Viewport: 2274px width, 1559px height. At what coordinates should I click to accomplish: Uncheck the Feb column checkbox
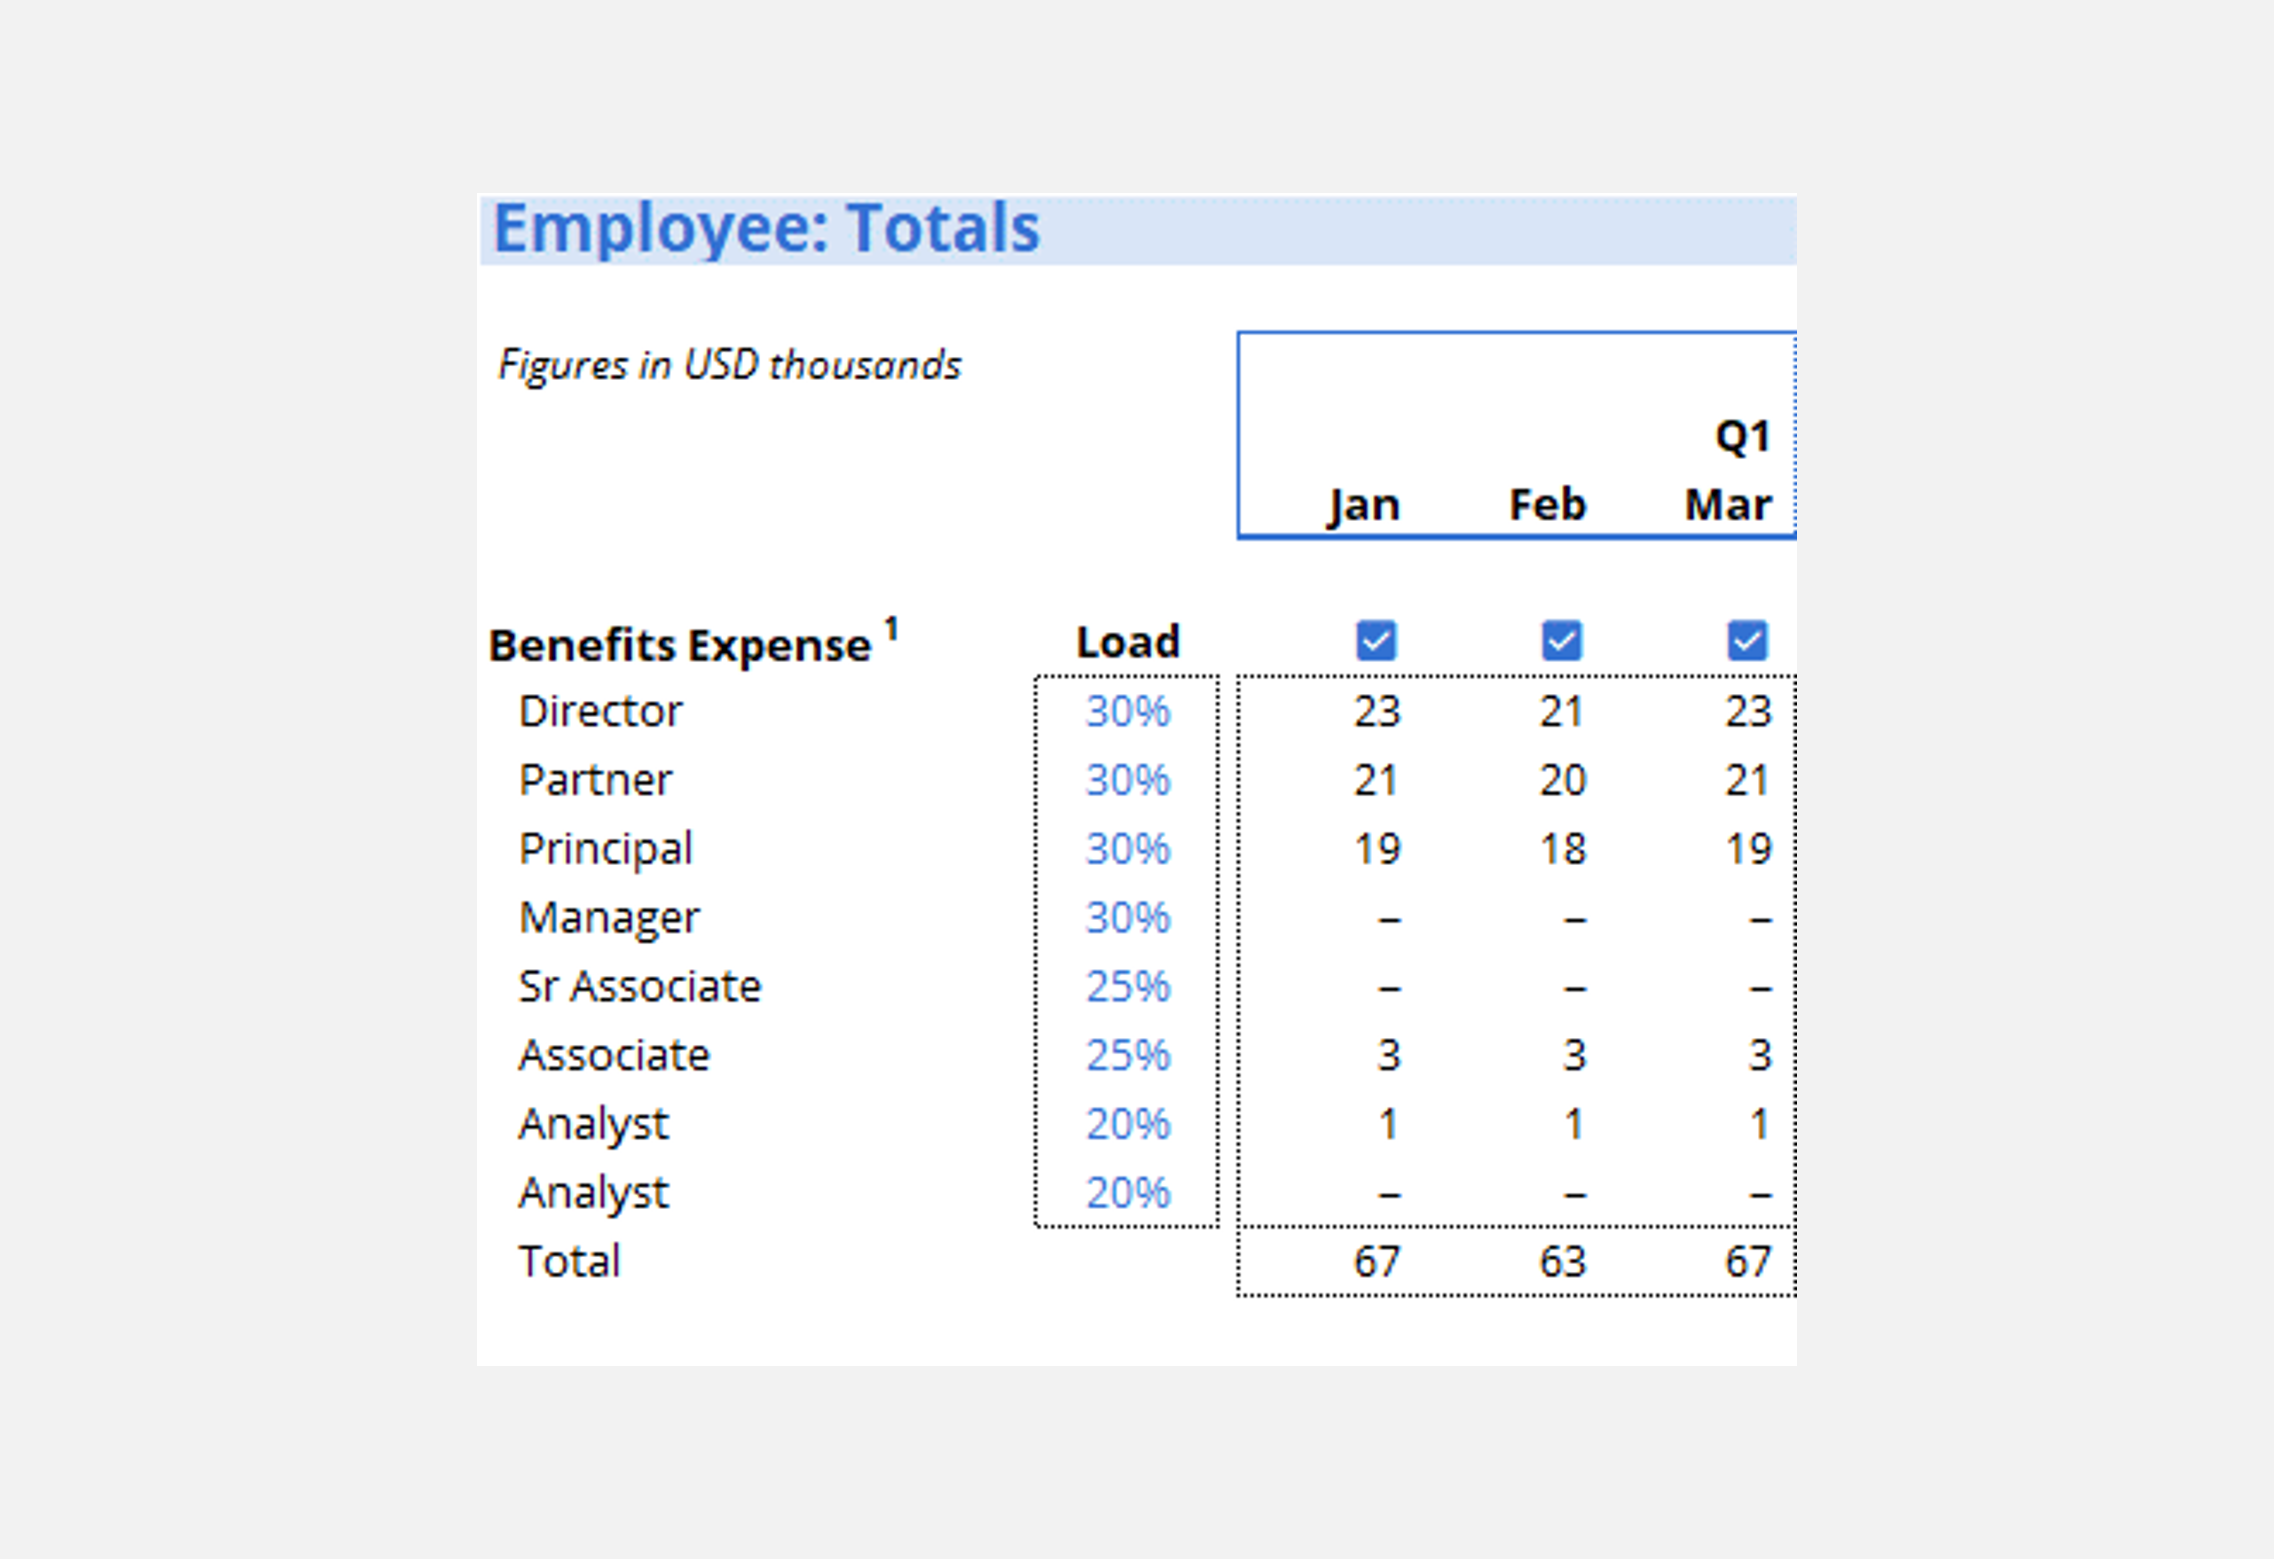[x=1561, y=641]
